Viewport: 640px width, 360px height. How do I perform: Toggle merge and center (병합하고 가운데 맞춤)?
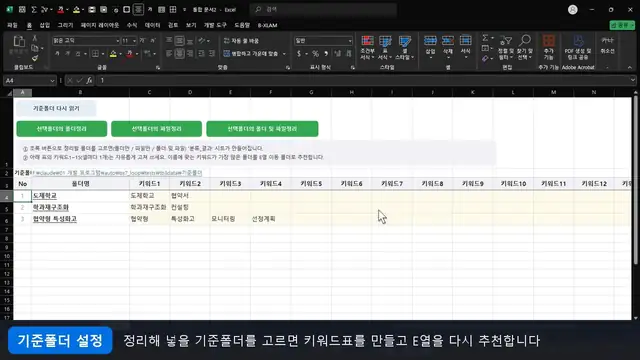tap(251, 53)
